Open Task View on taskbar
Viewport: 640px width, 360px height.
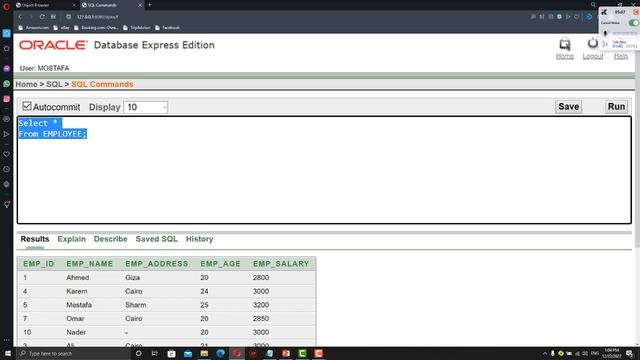click(x=155, y=353)
